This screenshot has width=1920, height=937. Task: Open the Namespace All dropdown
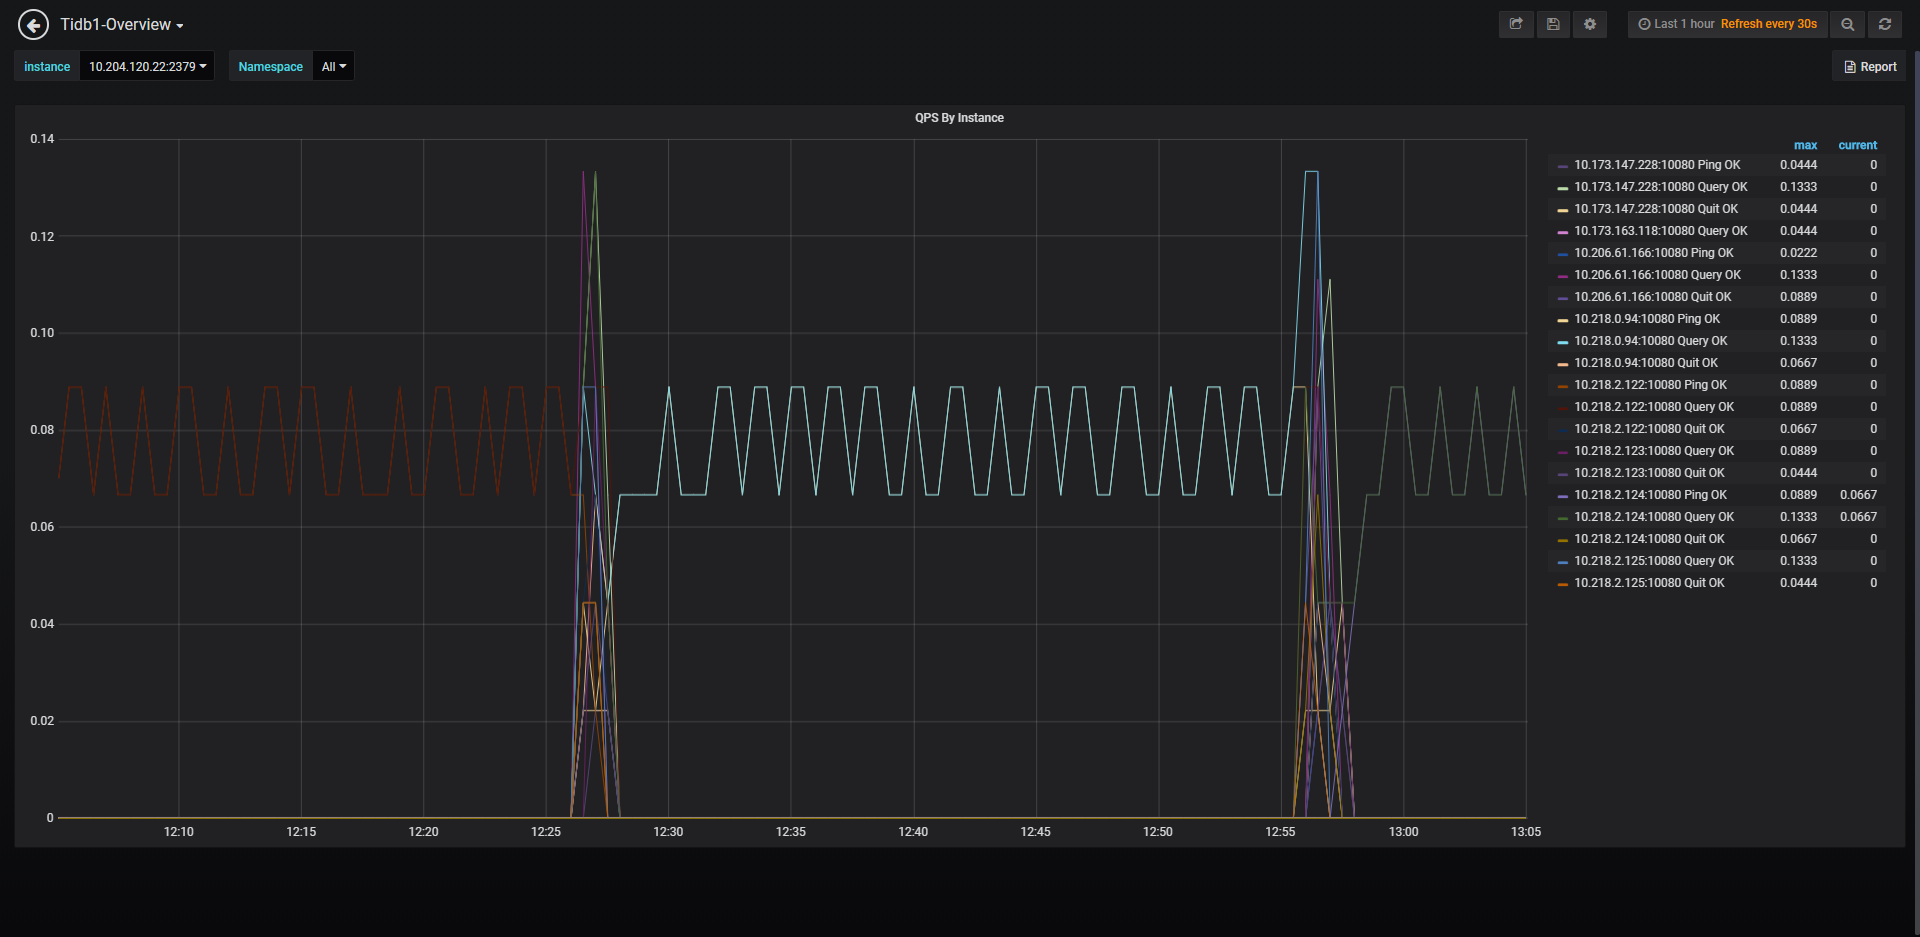pyautogui.click(x=333, y=66)
